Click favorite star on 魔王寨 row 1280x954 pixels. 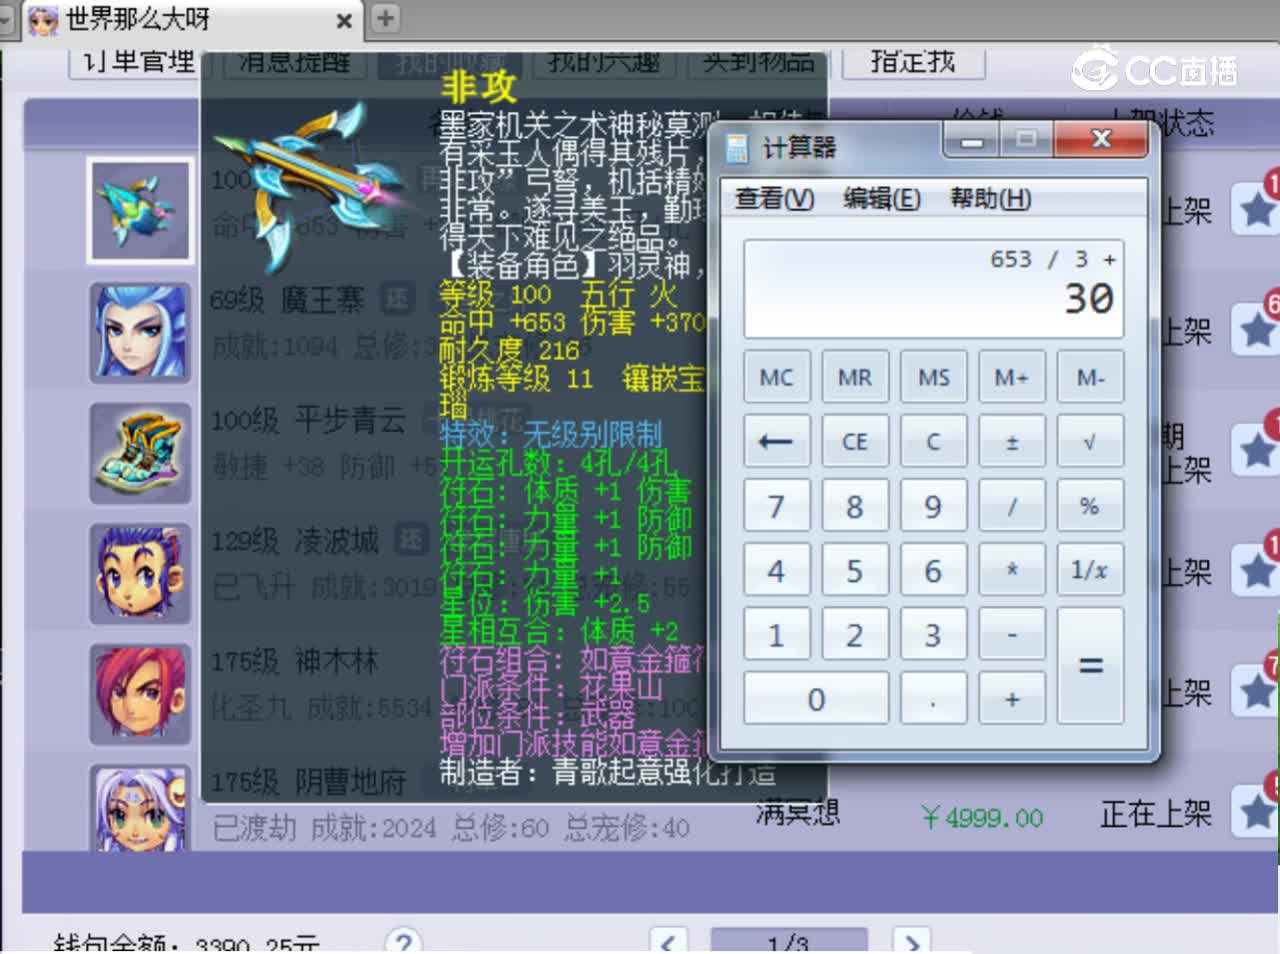[x=1256, y=329]
